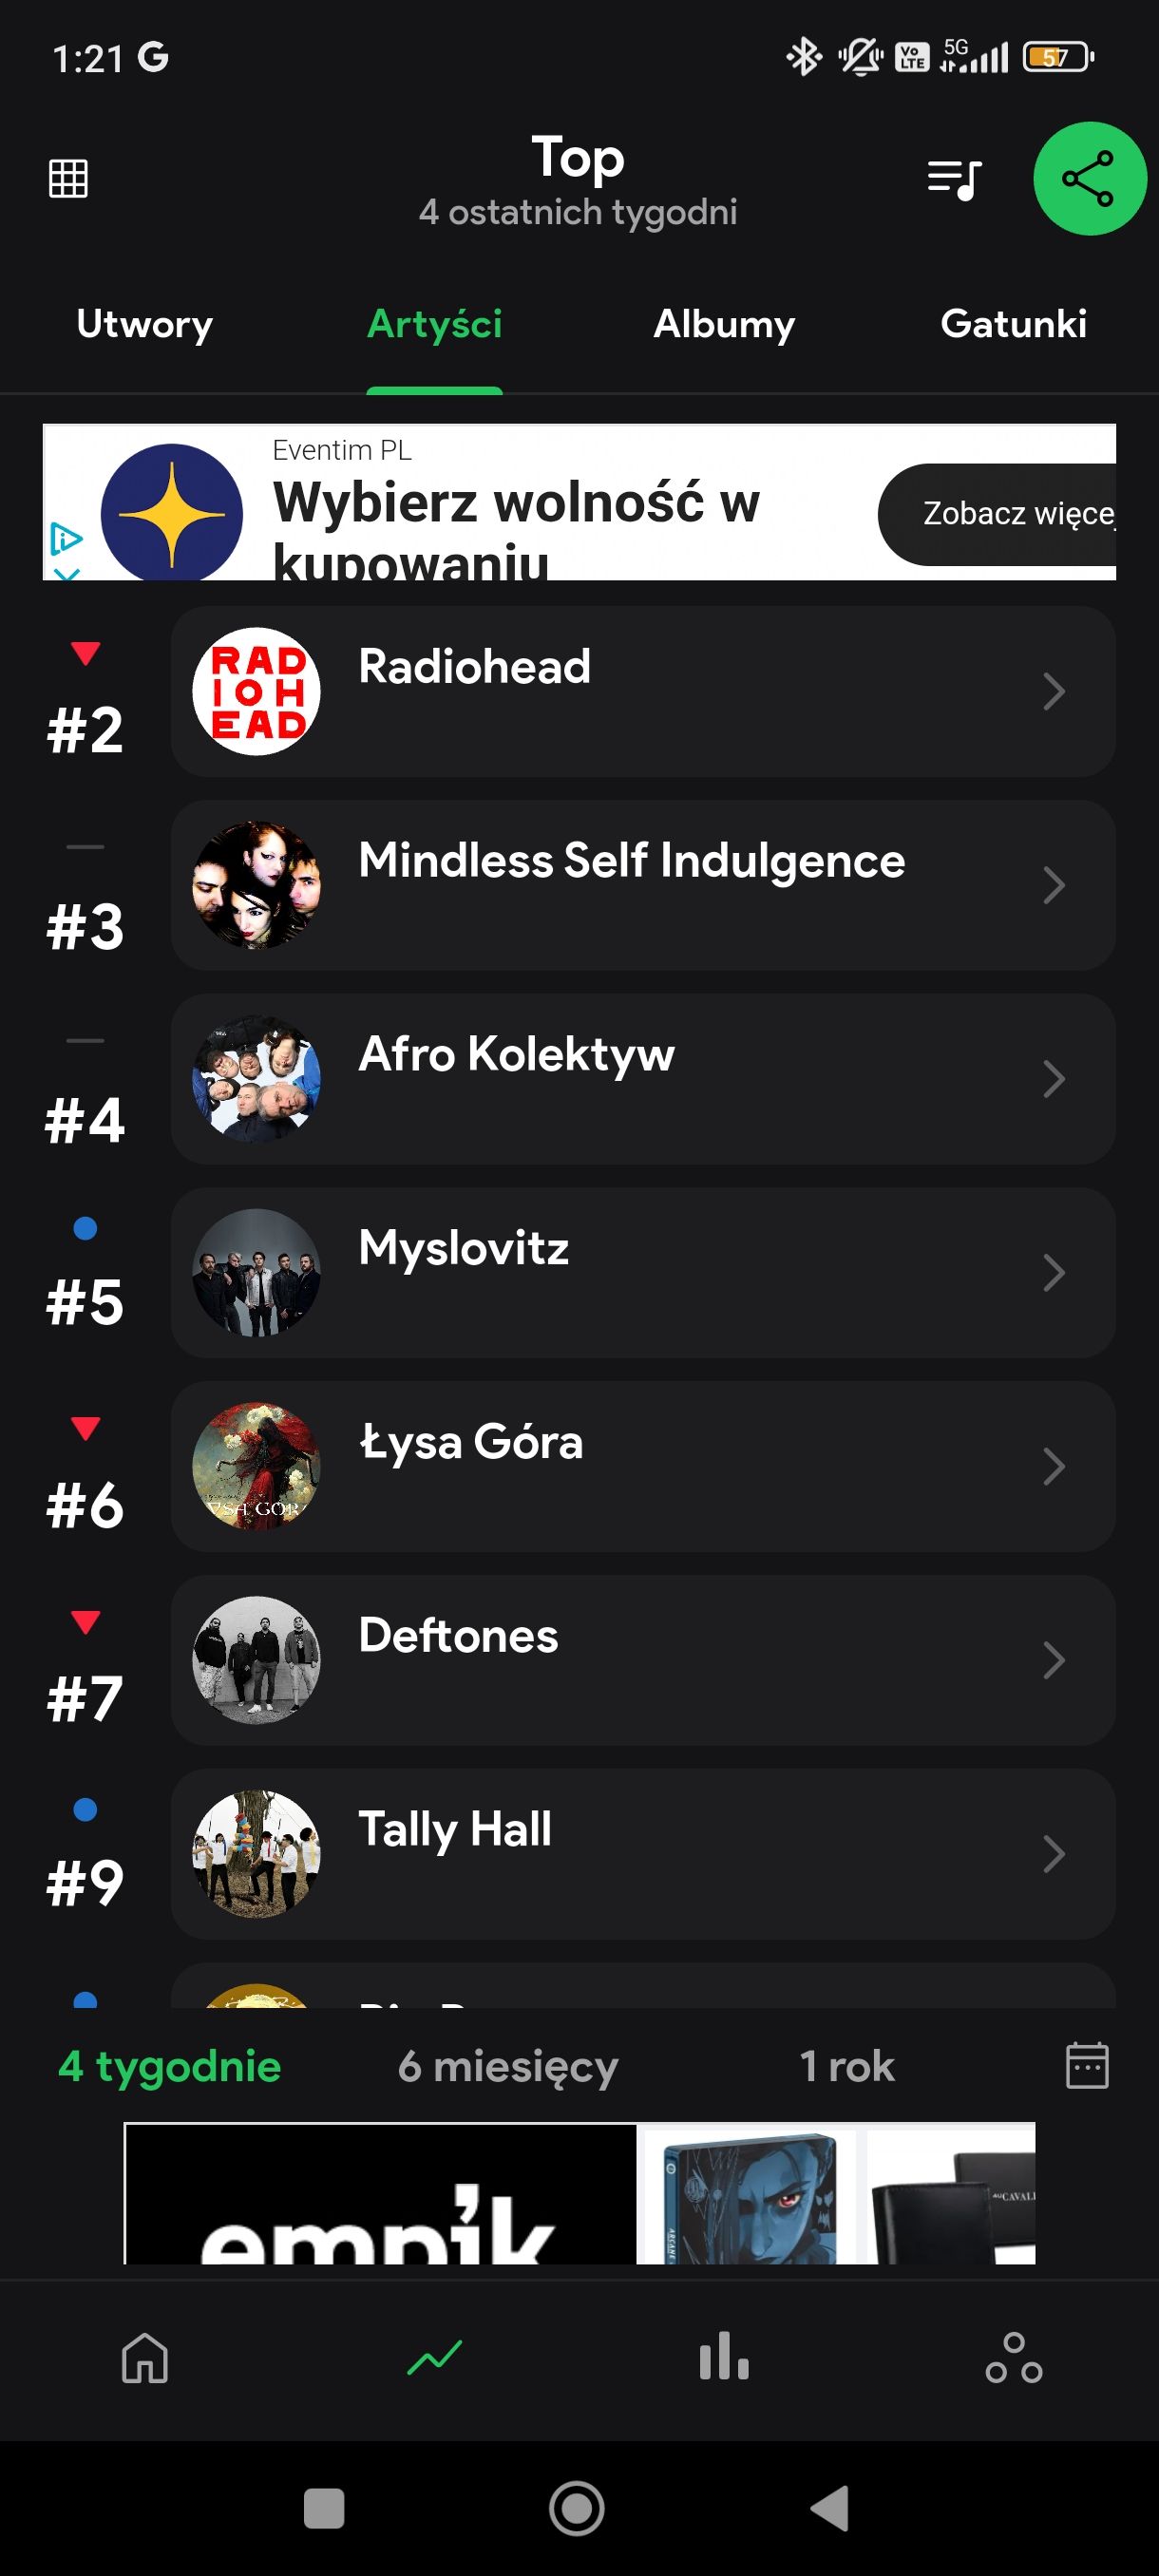Click Zobacz więcej ad button

click(x=997, y=514)
